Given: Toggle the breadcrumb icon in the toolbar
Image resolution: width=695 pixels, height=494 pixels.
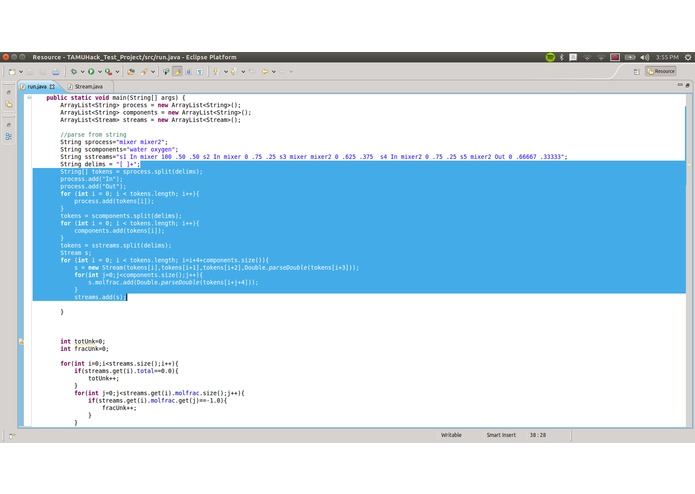Looking at the screenshot, I should click(x=166, y=71).
